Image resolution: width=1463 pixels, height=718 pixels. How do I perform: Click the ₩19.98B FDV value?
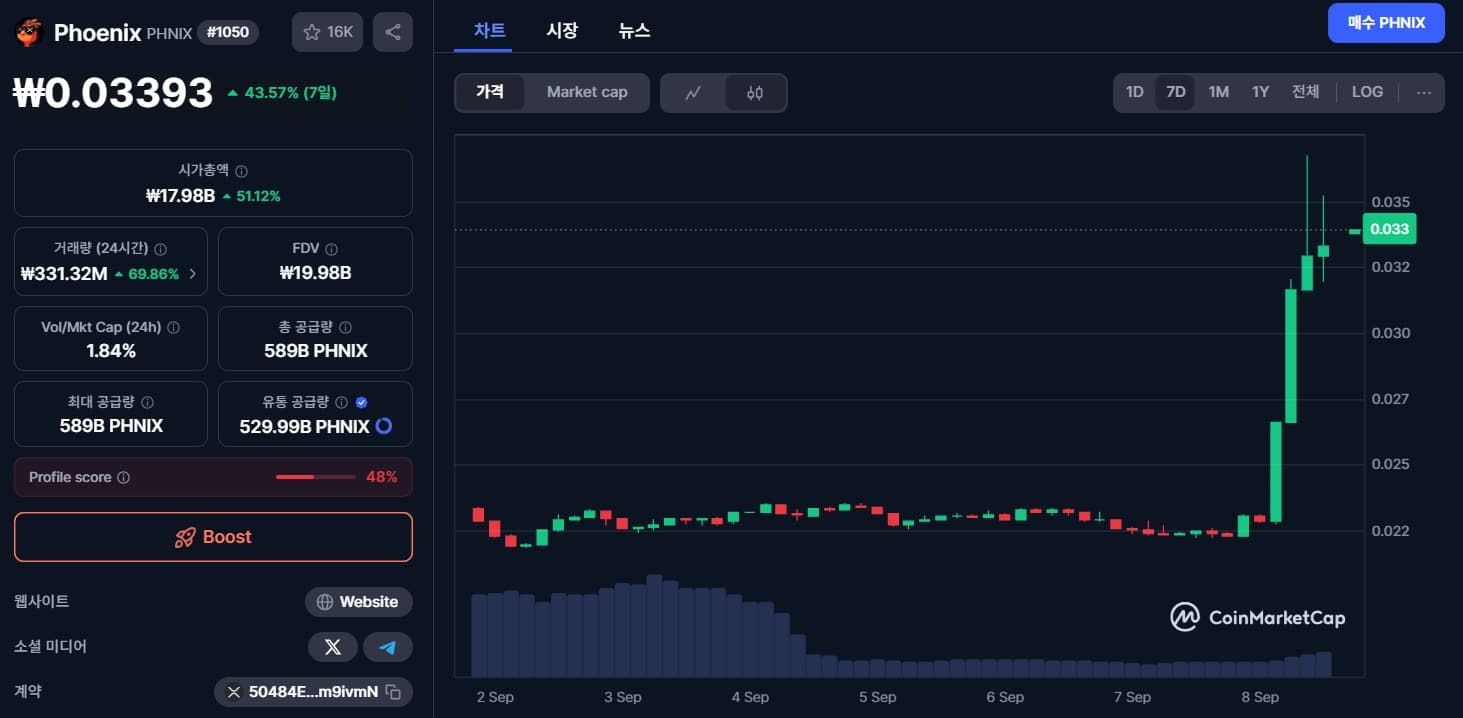point(316,273)
